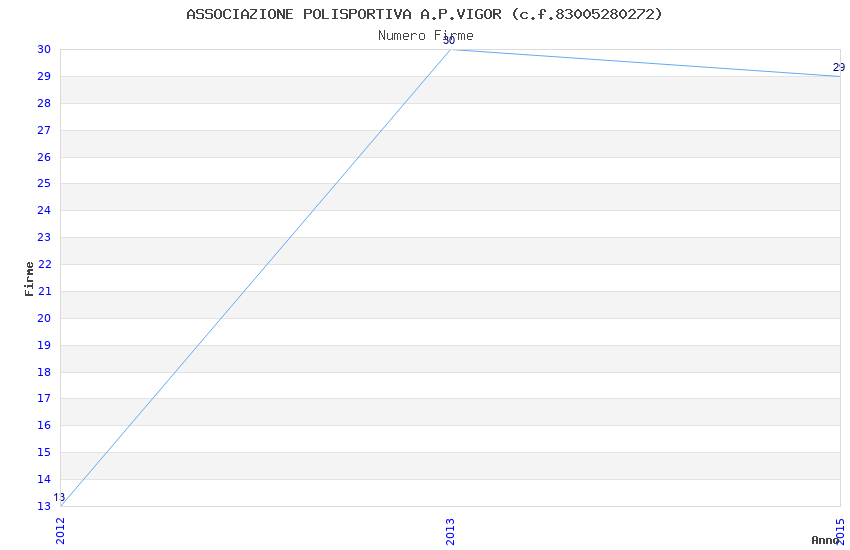Click y-axis tick value 29

[44, 76]
